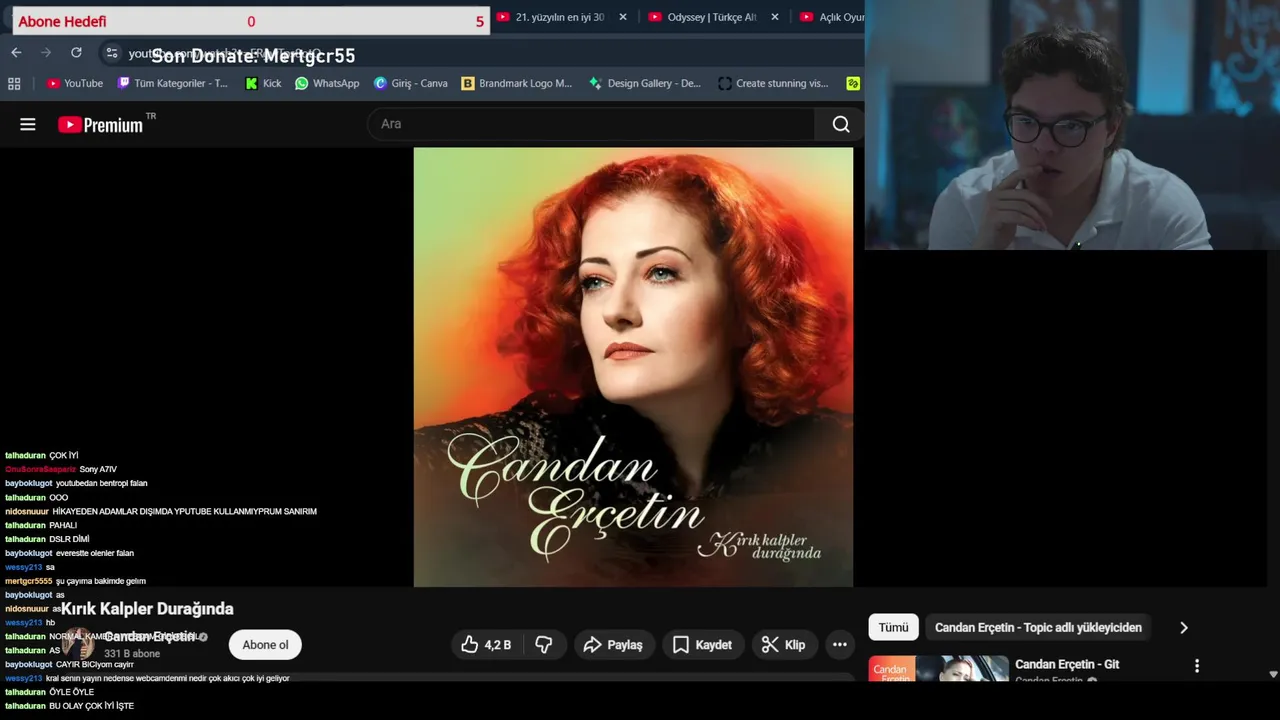This screenshot has width=1280, height=720.
Task: Subscribe using the Abone ol button
Action: tap(265, 645)
